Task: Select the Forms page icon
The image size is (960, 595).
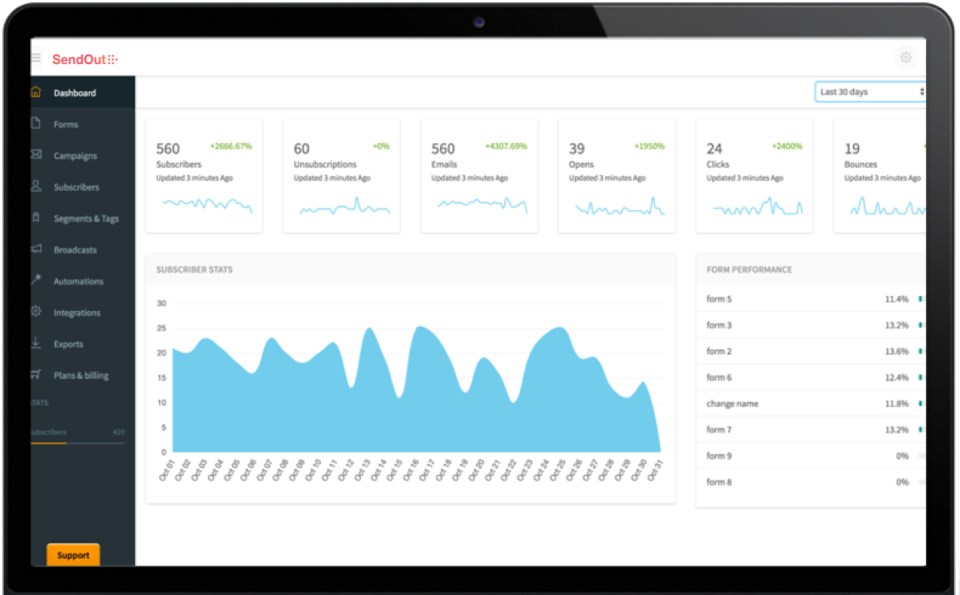Action: (38, 124)
